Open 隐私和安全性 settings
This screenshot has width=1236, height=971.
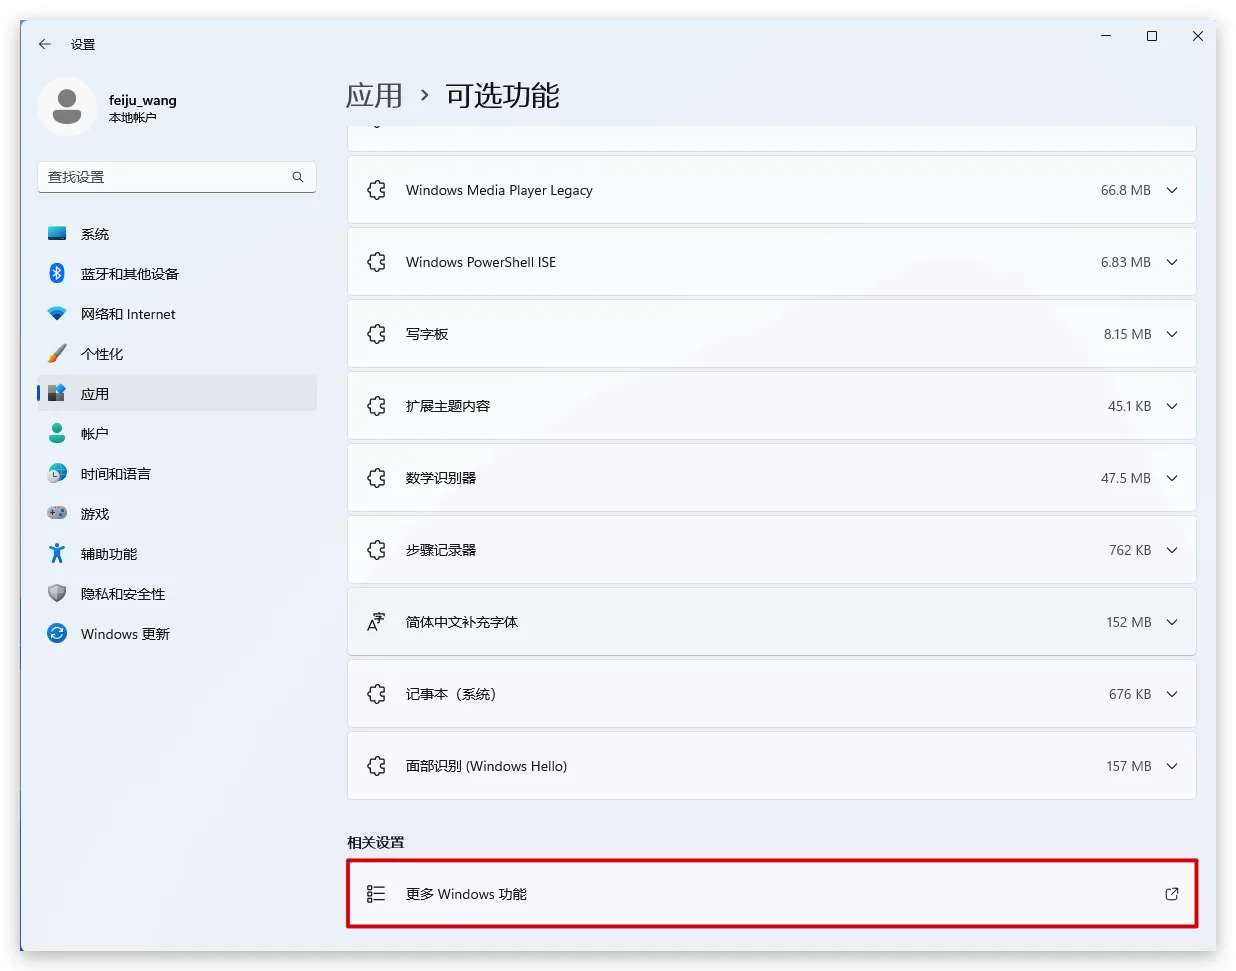click(x=177, y=593)
